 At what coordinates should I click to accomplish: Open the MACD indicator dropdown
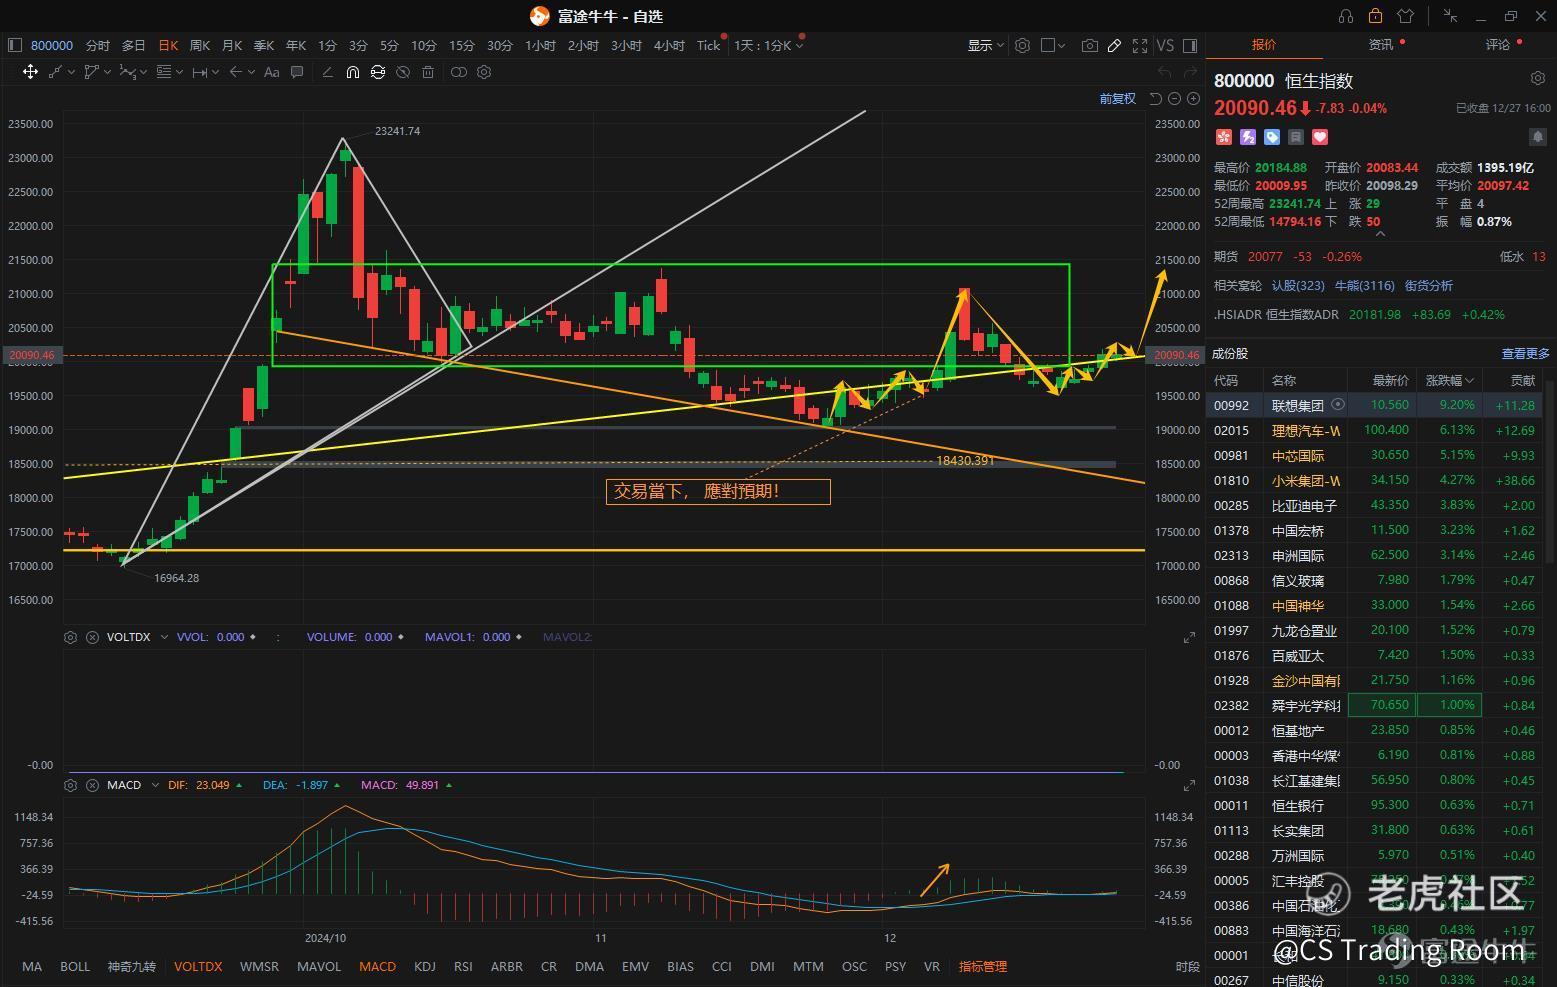[x=155, y=785]
